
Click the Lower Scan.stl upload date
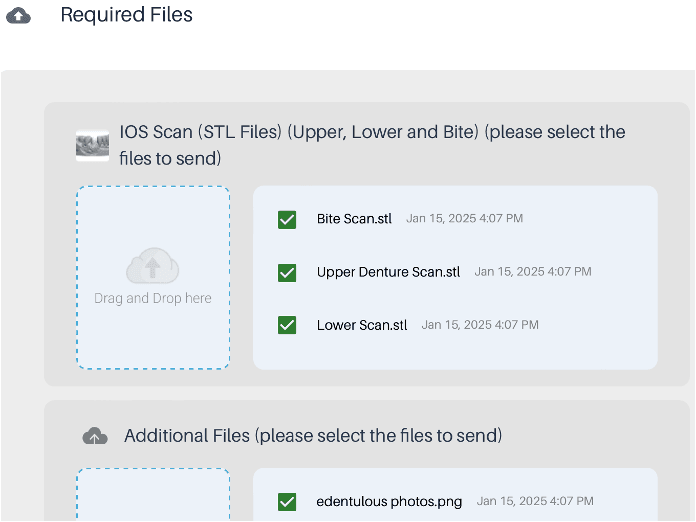click(x=480, y=325)
